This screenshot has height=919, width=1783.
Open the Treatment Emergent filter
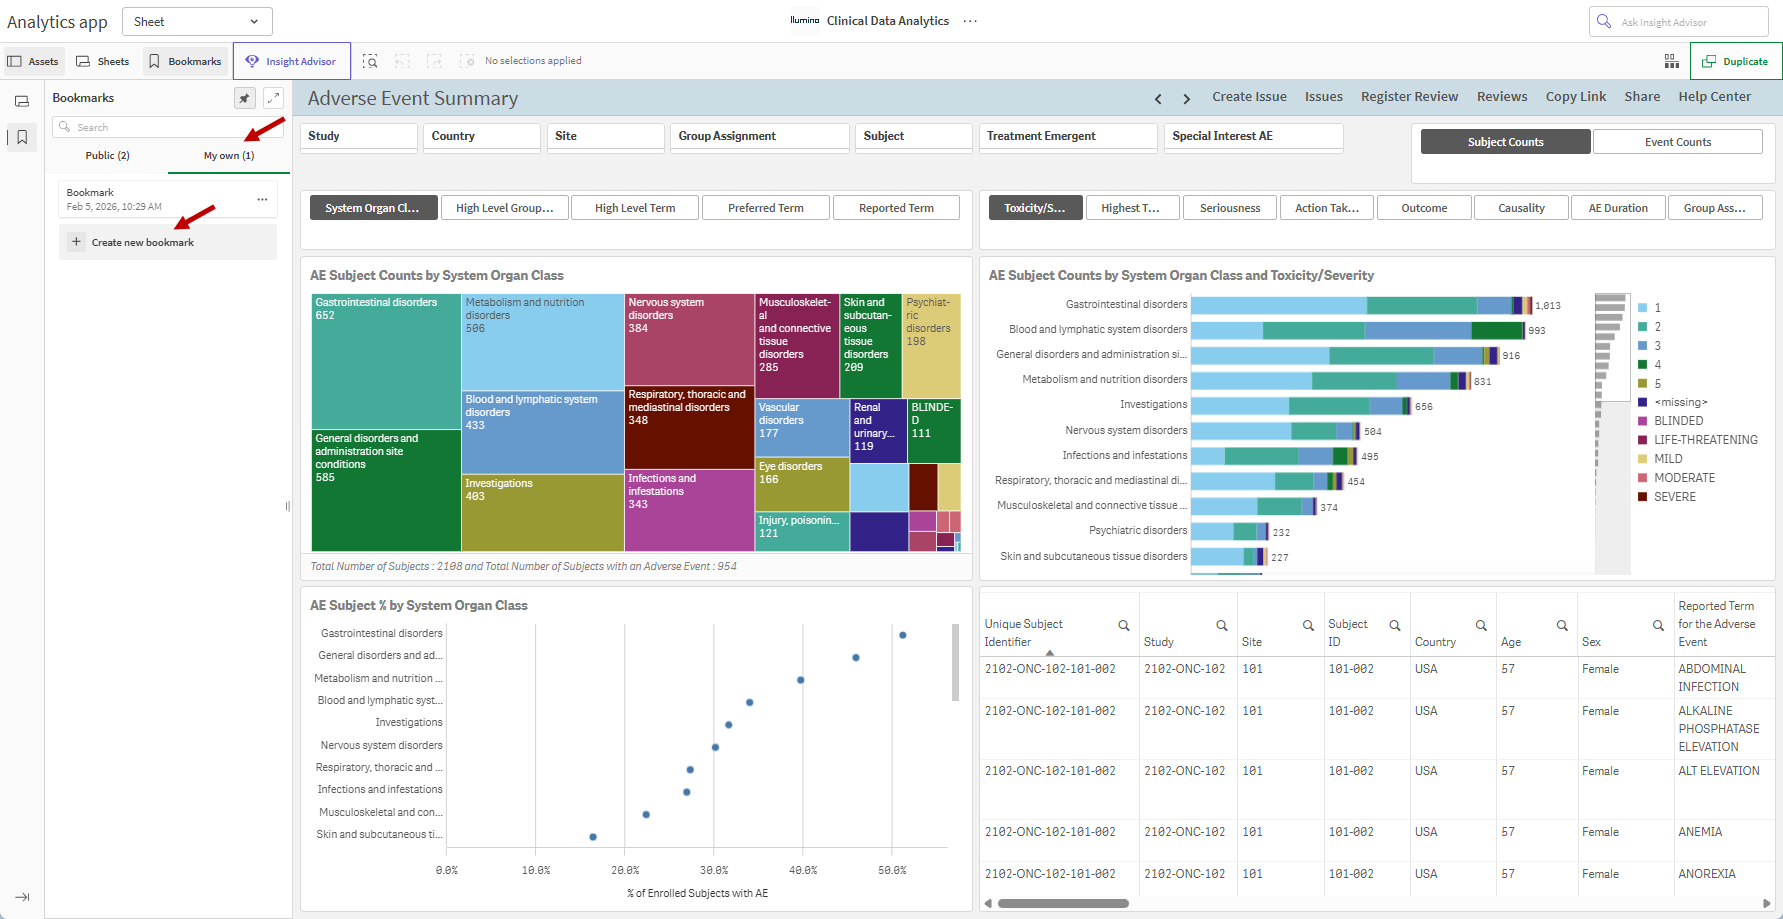tap(1068, 136)
